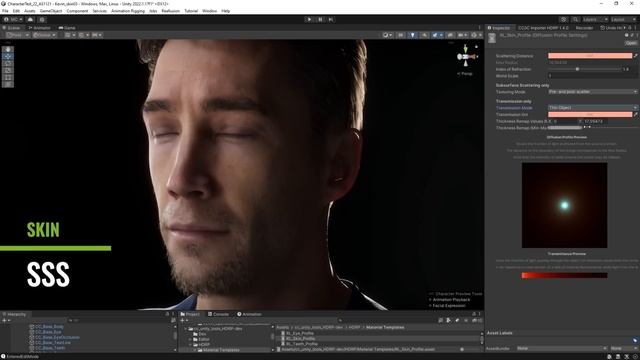
Task: Toggle scene audio icon
Action: click(424, 35)
